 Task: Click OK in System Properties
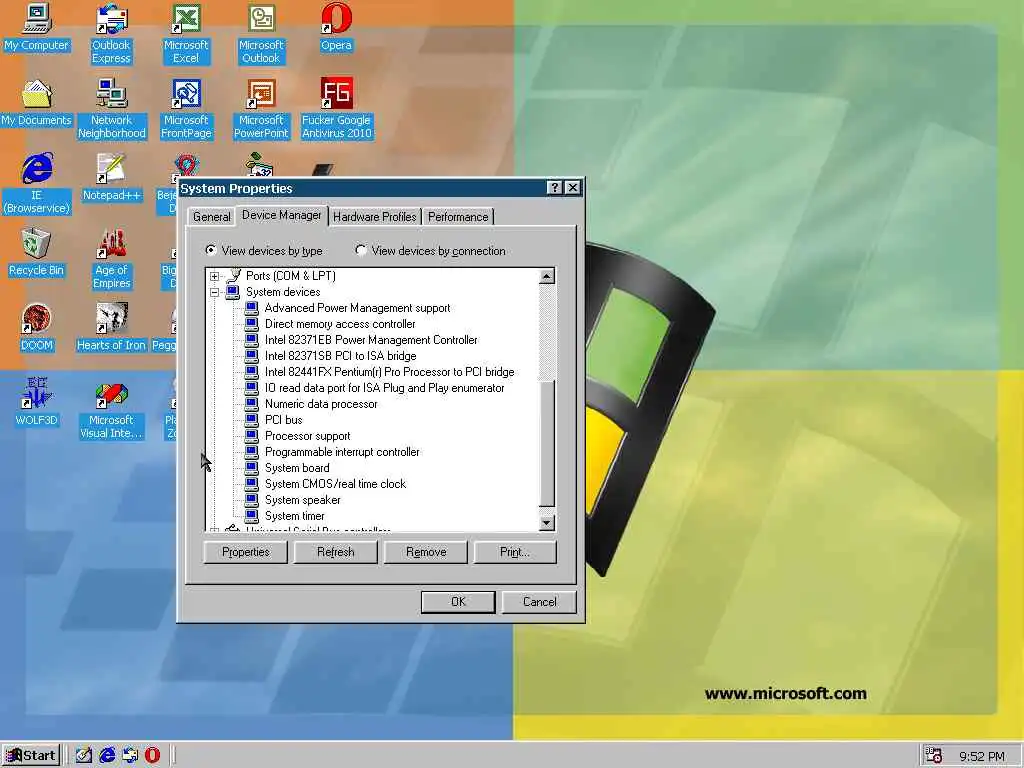tap(458, 601)
